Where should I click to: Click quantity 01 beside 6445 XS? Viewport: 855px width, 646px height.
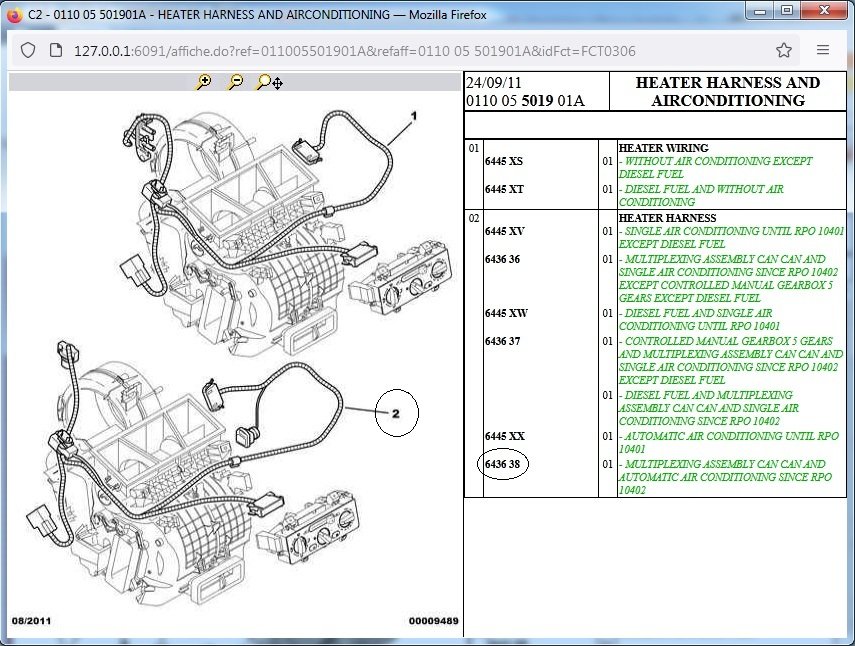pyautogui.click(x=607, y=161)
